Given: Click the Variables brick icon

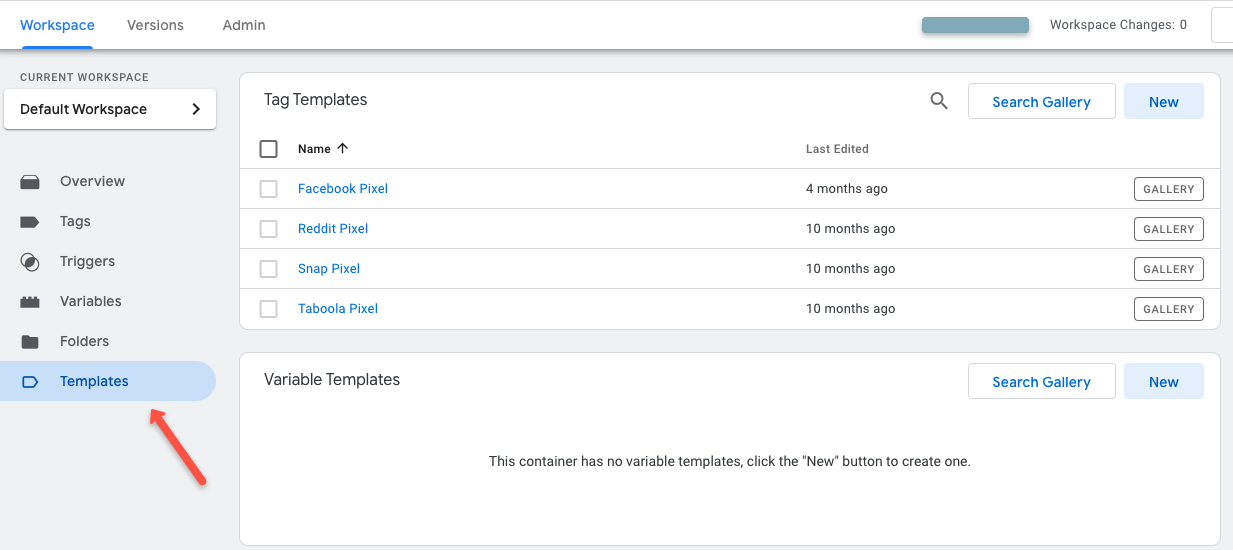Looking at the screenshot, I should [30, 301].
